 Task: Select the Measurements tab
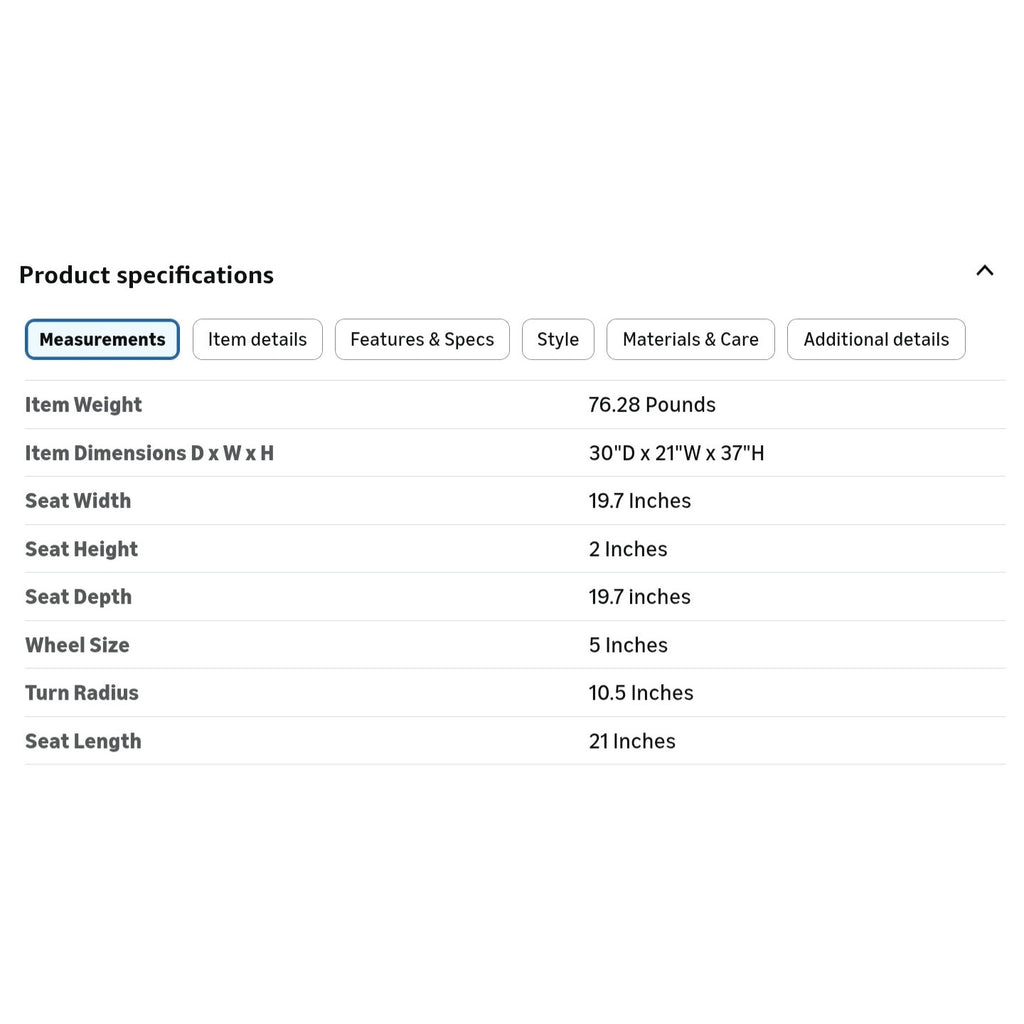pyautogui.click(x=103, y=339)
